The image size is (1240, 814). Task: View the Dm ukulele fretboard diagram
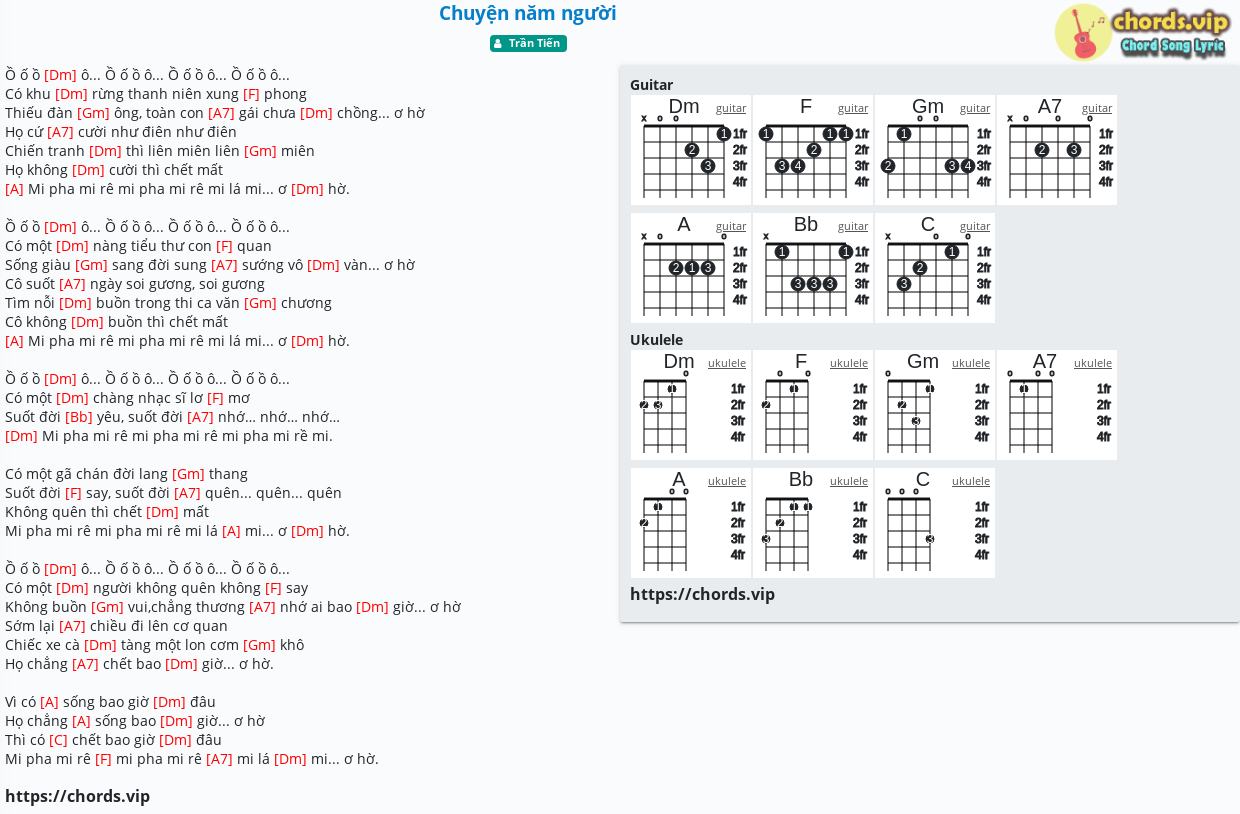691,405
